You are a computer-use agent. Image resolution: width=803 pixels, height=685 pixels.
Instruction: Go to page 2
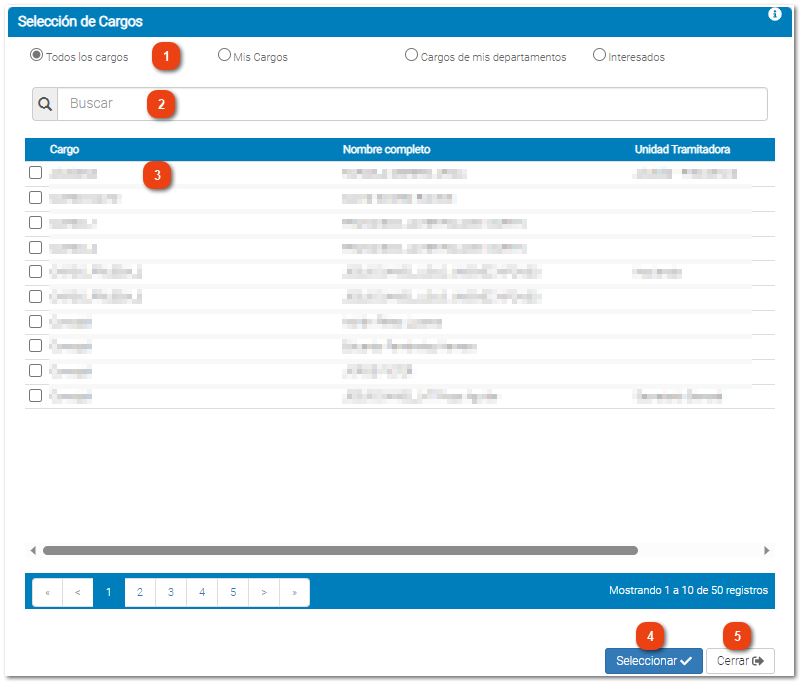pyautogui.click(x=140, y=593)
